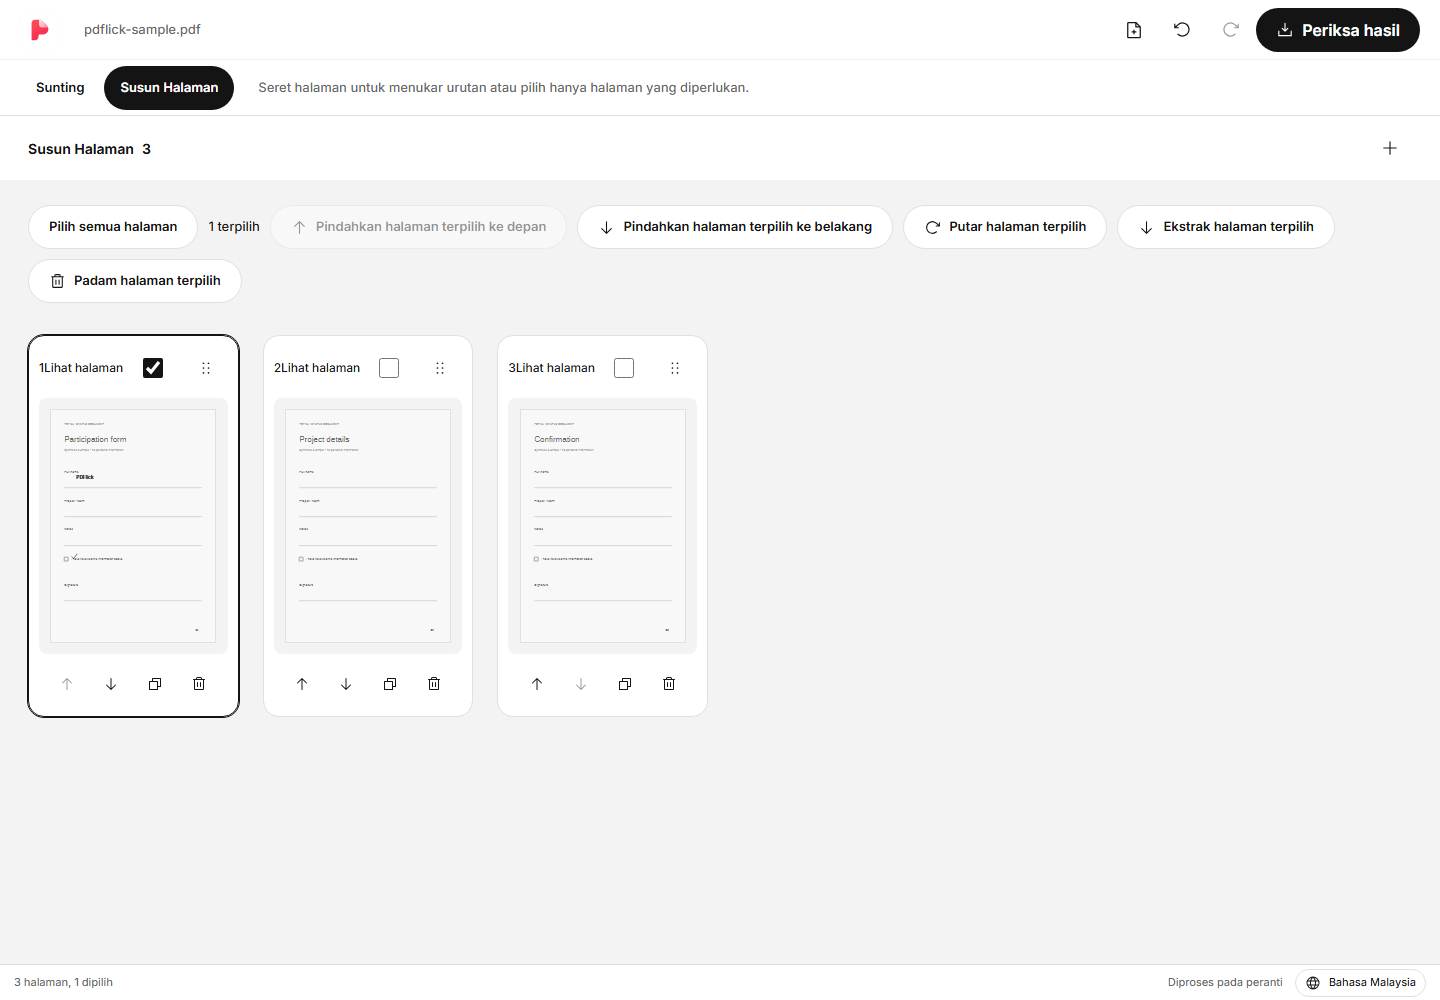1440x1000 pixels.
Task: Open the Confirmation page thumbnail
Action: coord(602,526)
